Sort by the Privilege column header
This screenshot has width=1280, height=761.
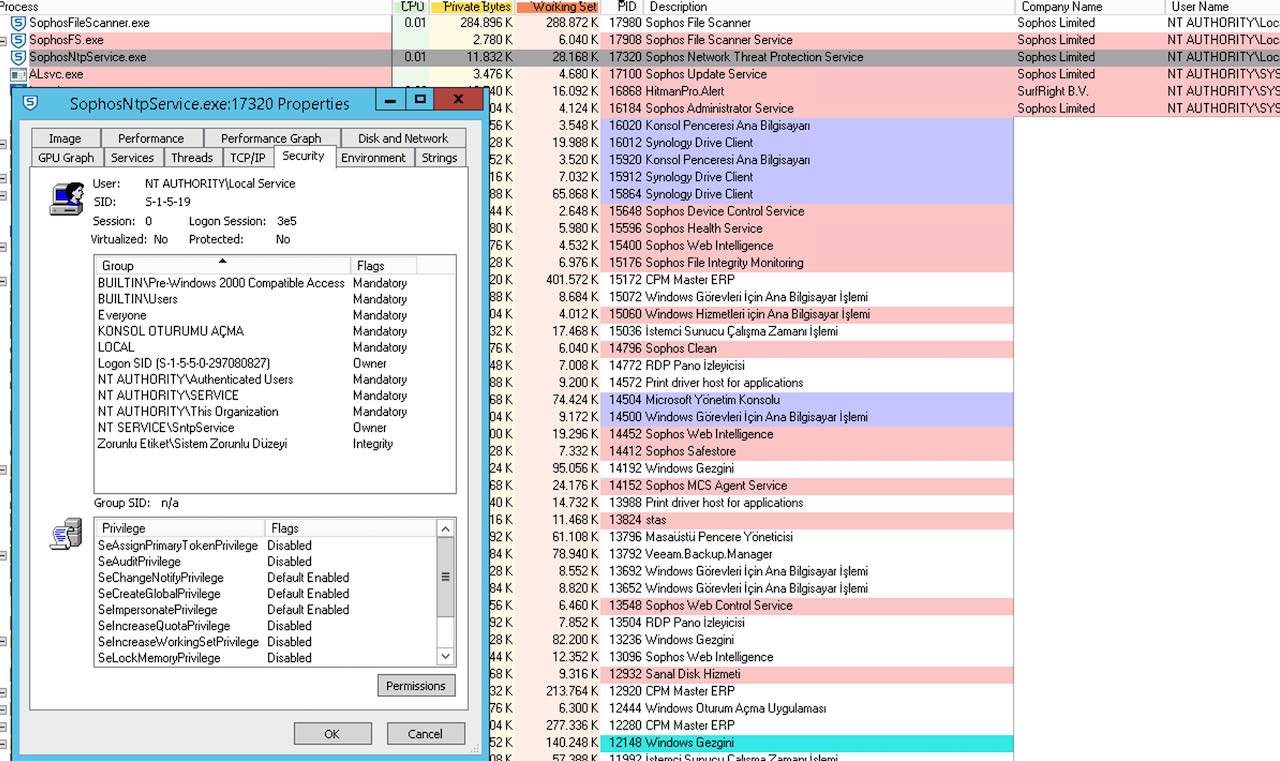click(x=179, y=528)
